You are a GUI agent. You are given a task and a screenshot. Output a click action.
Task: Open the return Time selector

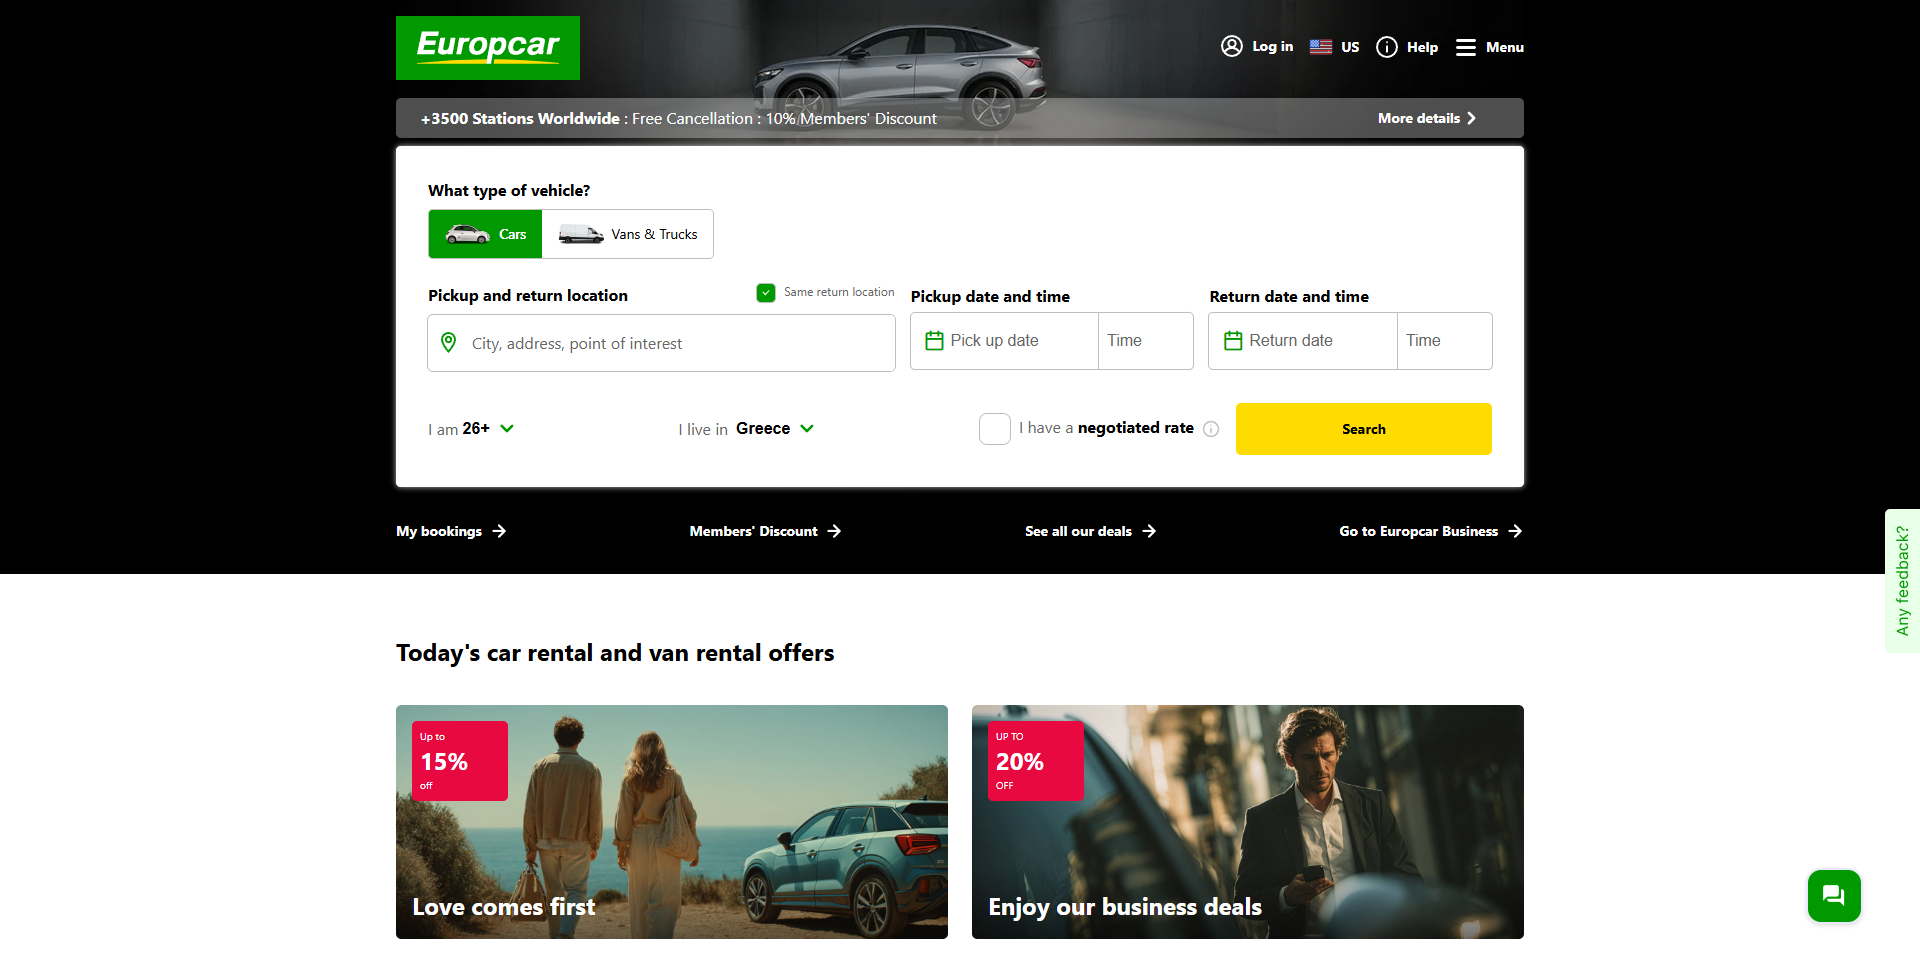pyautogui.click(x=1444, y=341)
